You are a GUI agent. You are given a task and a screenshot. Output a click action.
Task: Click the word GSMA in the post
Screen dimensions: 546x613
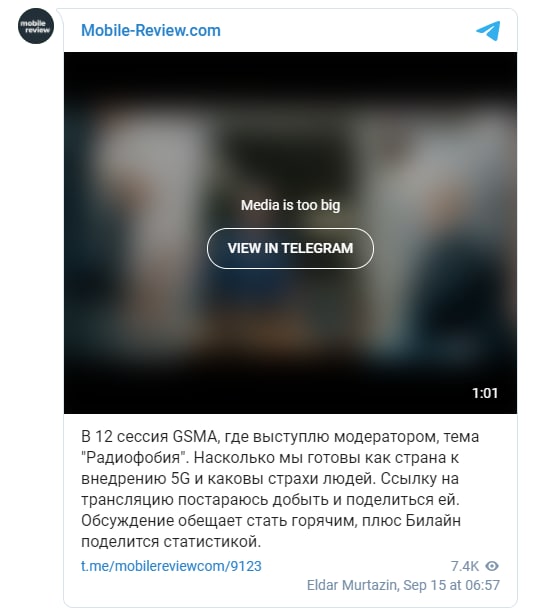point(194,436)
